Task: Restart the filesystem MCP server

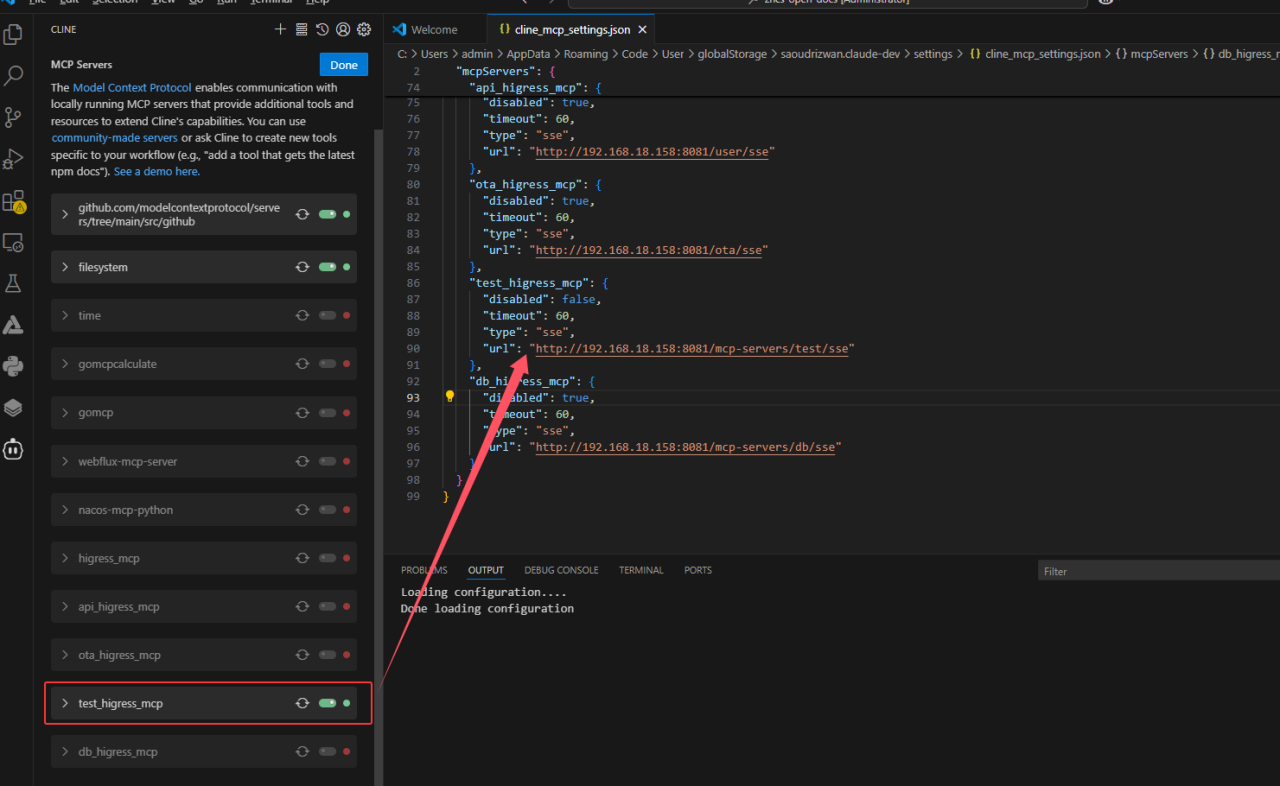Action: 302,267
